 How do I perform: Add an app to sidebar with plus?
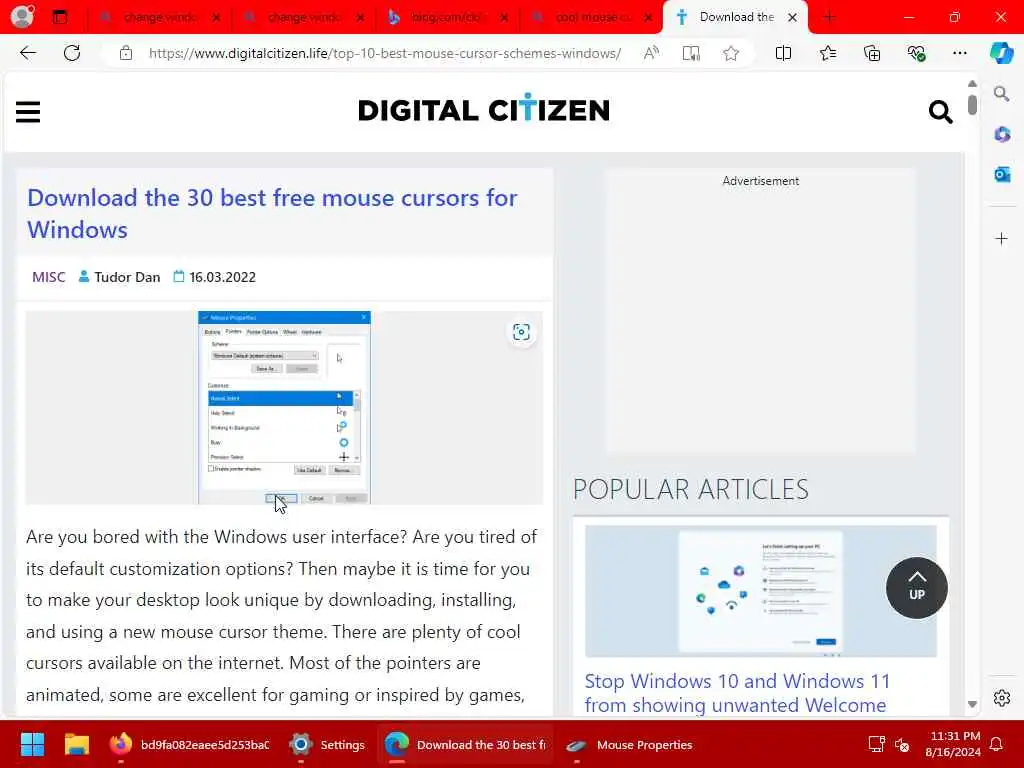tap(1001, 238)
